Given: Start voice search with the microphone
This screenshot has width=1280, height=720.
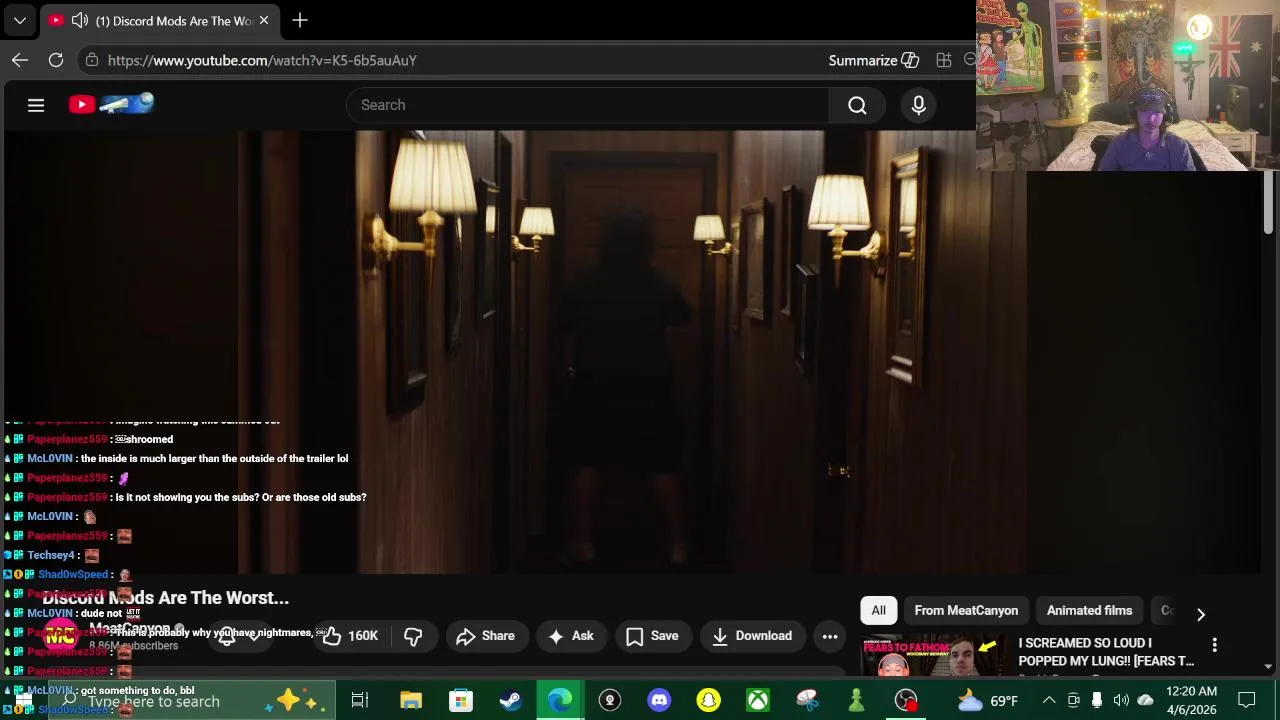Looking at the screenshot, I should [919, 105].
